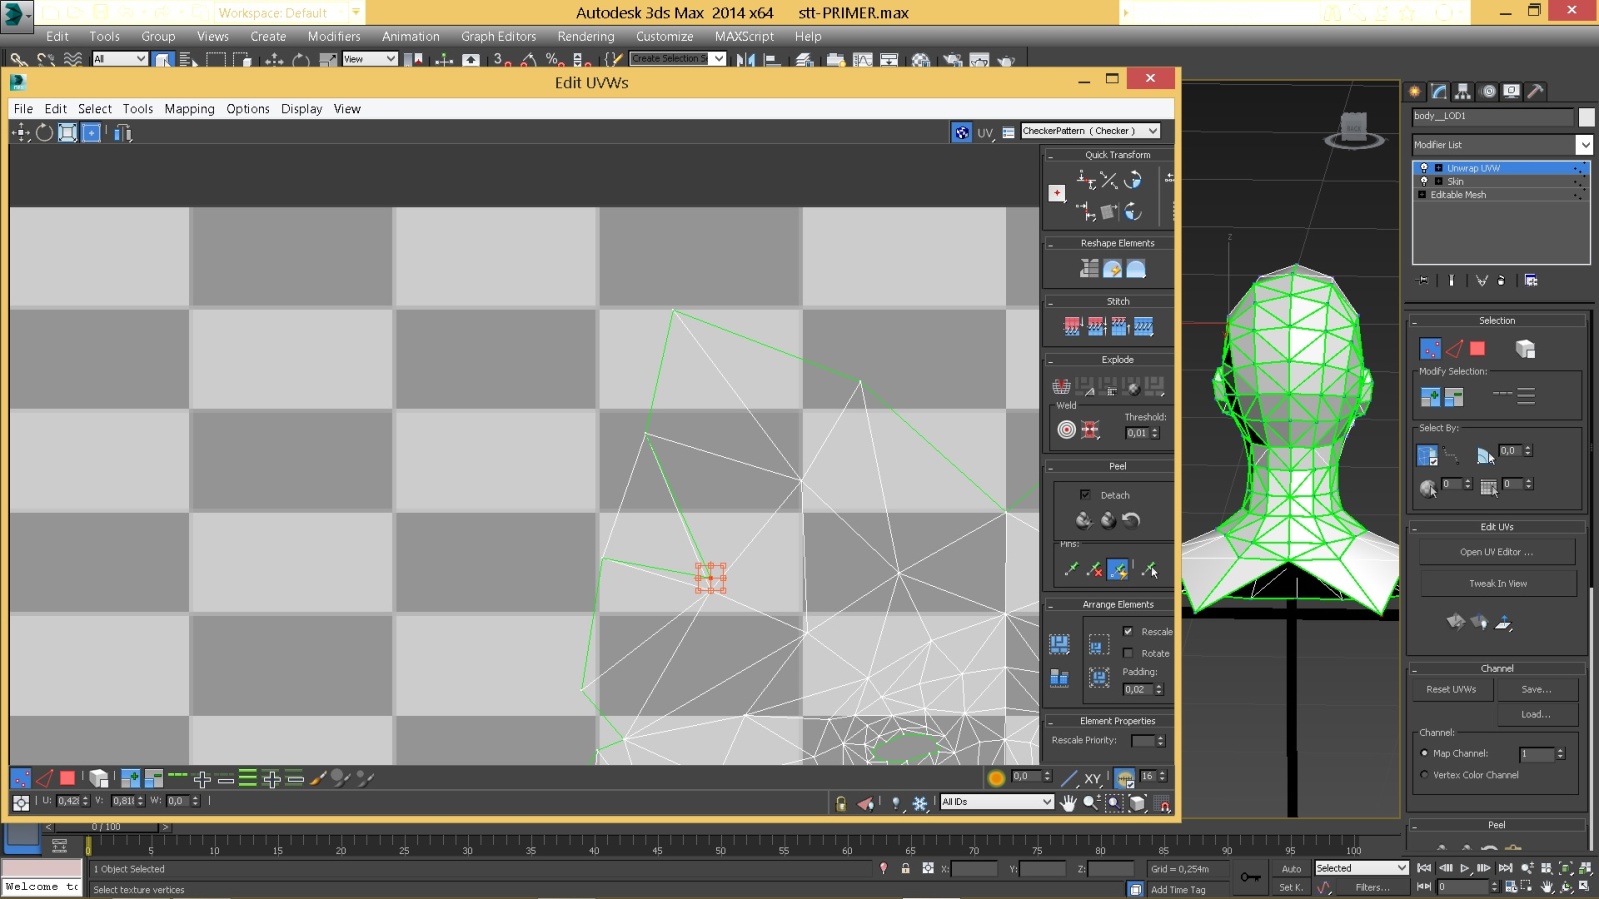Click the Reset Peel icon
Screen dimensions: 1599x899
(x=1131, y=520)
